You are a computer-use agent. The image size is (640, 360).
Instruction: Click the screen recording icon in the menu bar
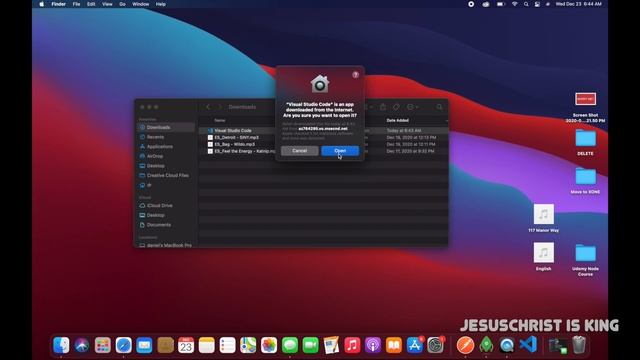point(471,4)
